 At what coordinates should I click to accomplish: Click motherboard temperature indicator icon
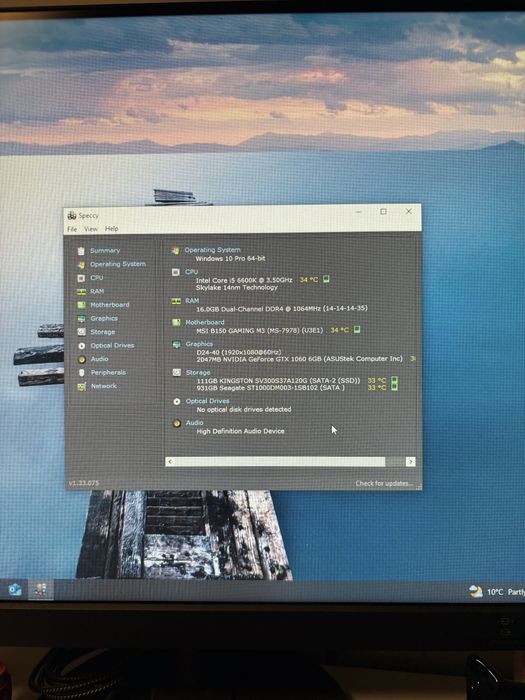357,330
